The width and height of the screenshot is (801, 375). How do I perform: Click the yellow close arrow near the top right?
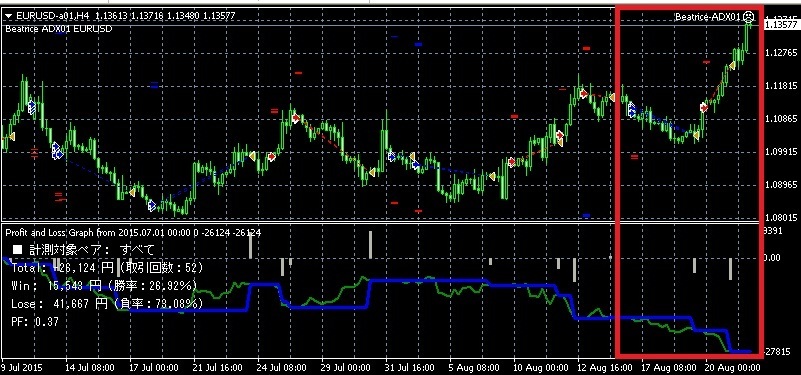732,65
